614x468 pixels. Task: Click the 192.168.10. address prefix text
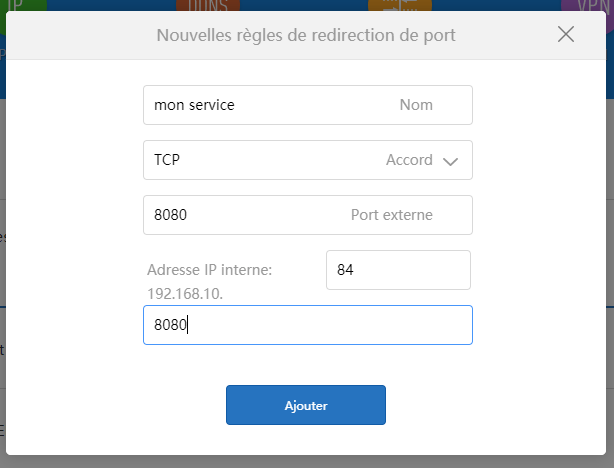(185, 294)
